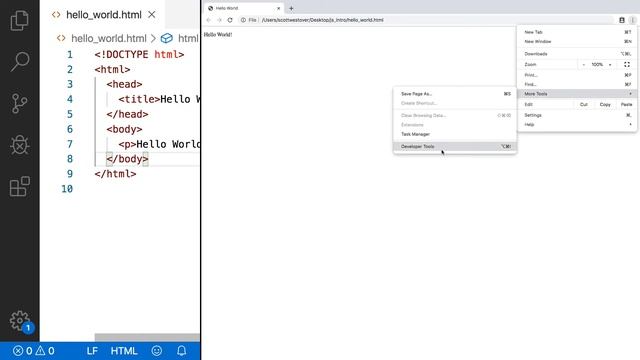The height and width of the screenshot is (360, 640).
Task: Click the Chrome three-dot menu button
Action: 632,20
